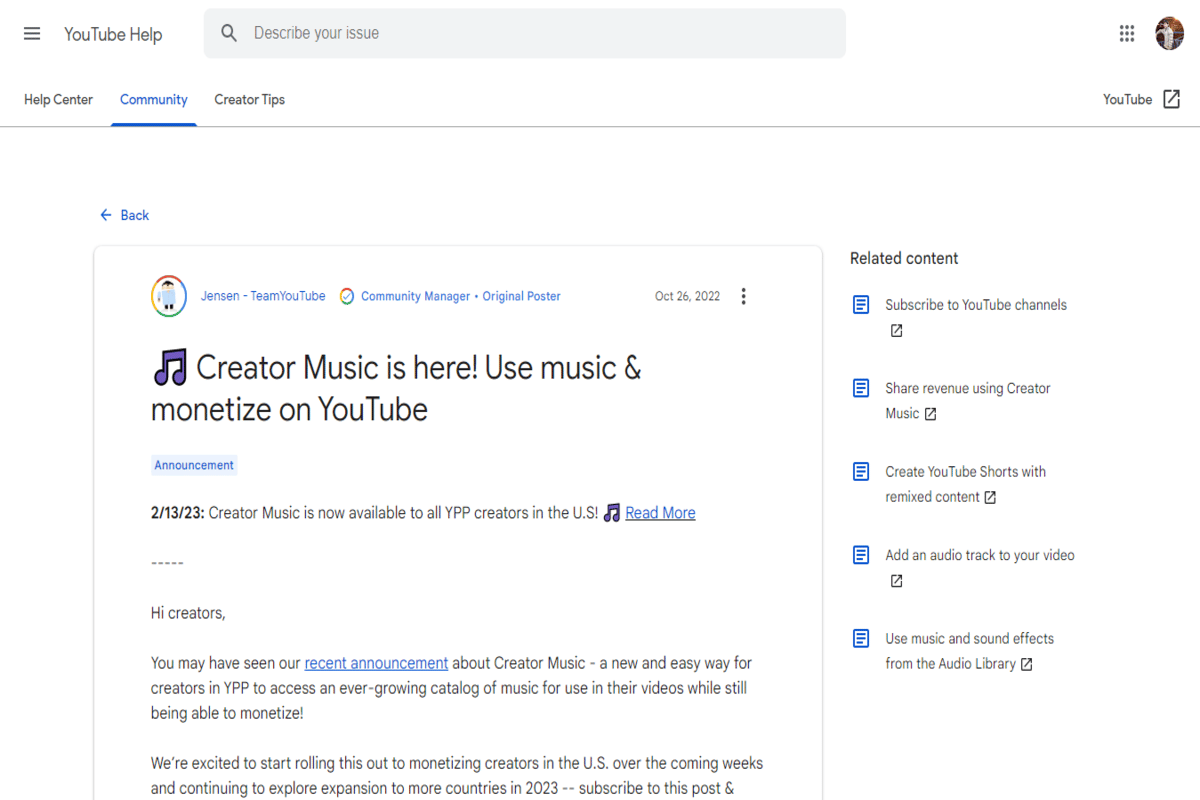This screenshot has height=800, width=1200.
Task: Switch to the Help Center tab
Action: (58, 99)
